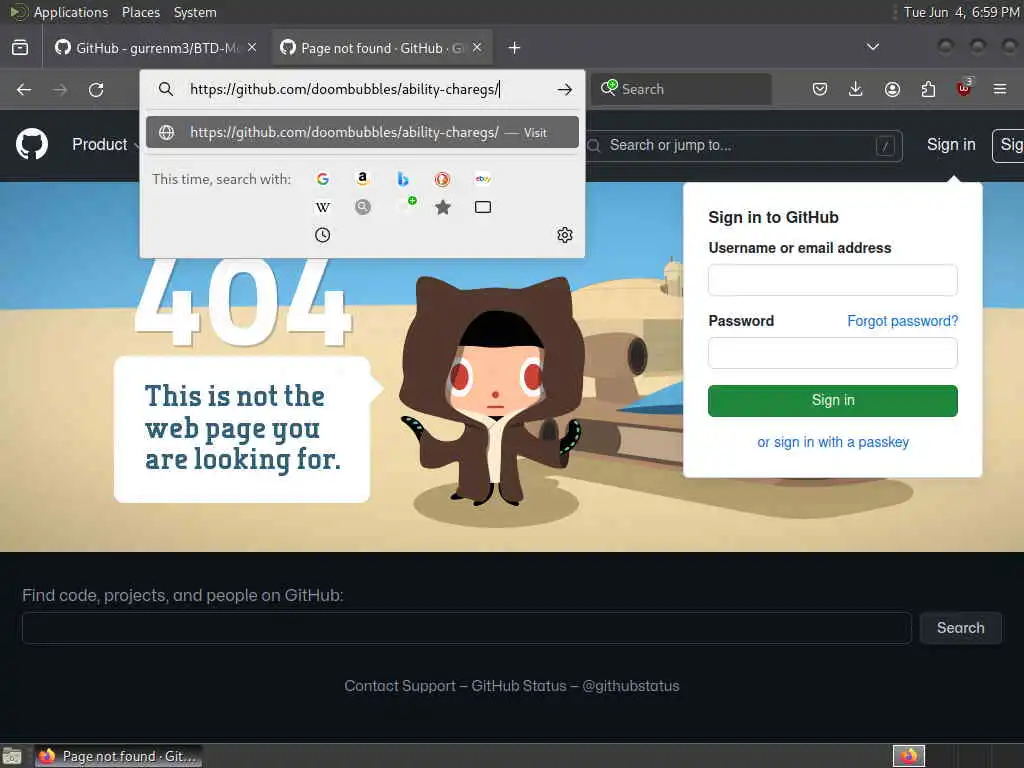Open the @githubstatus link
This screenshot has width=1024, height=768.
(x=631, y=686)
